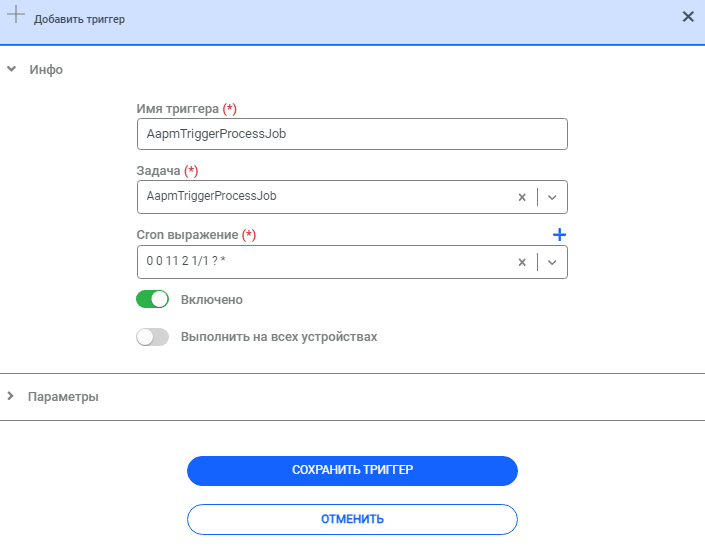The height and width of the screenshot is (550, 705).
Task: Click the cron value 0 0 11 2 1/1 ? *
Action: click(186, 261)
